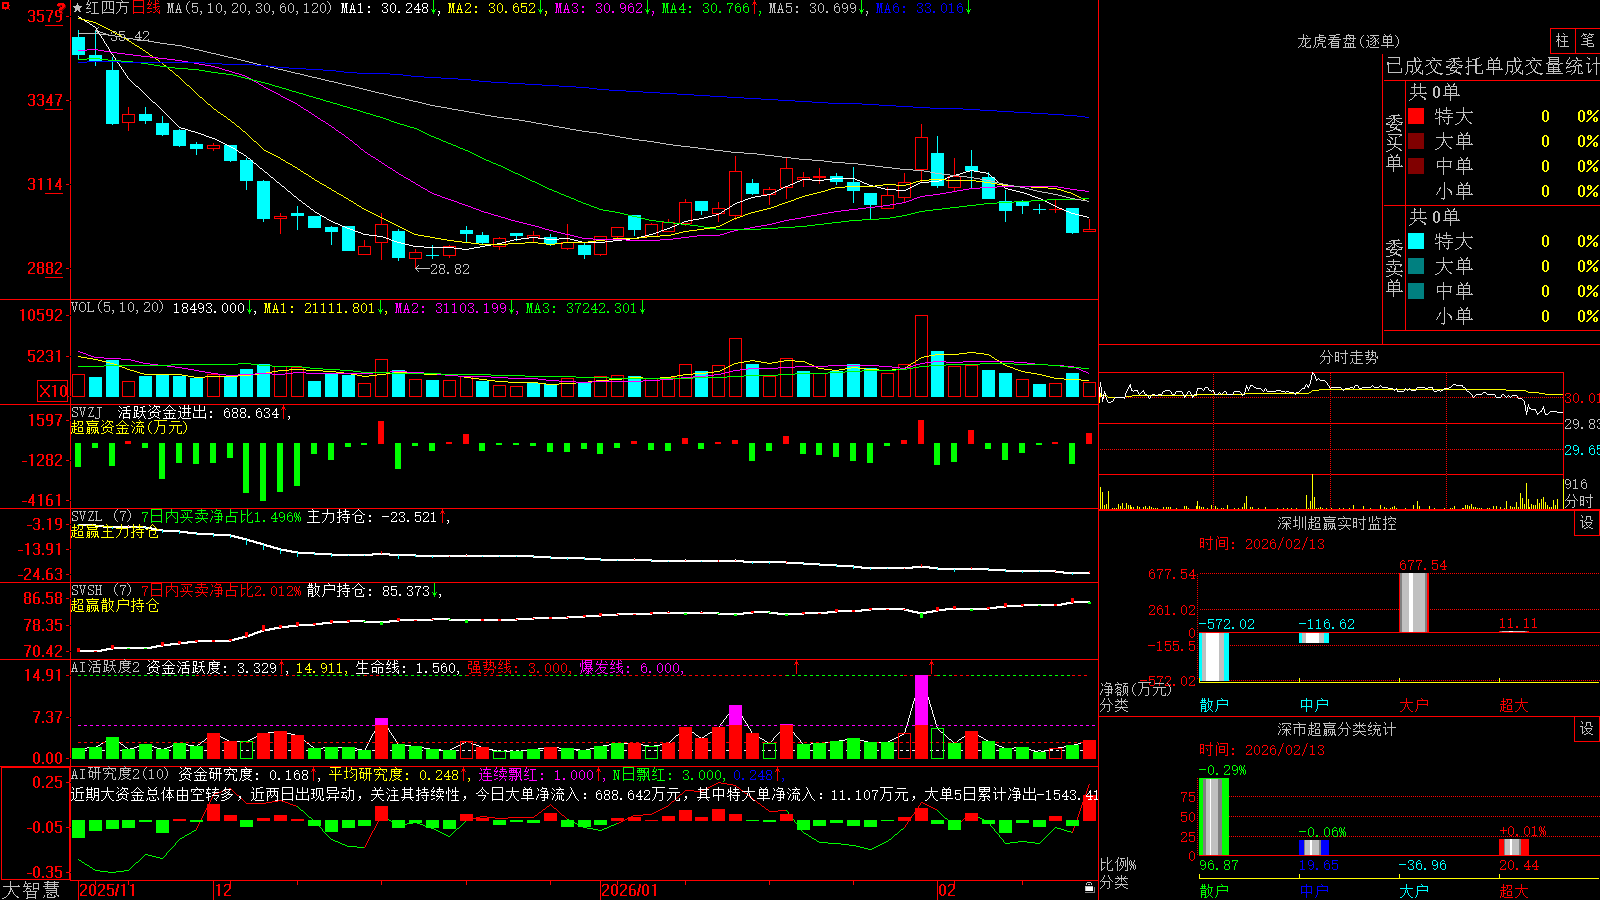Click the first red up-arrow signal on AI活跃度 chart
This screenshot has width=1600, height=900.
click(797, 666)
